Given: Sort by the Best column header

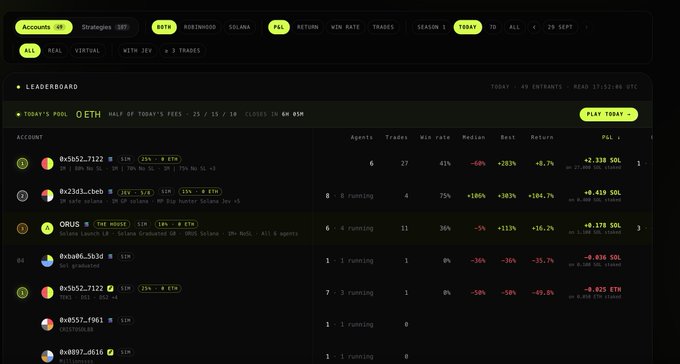Looking at the screenshot, I should [x=508, y=137].
